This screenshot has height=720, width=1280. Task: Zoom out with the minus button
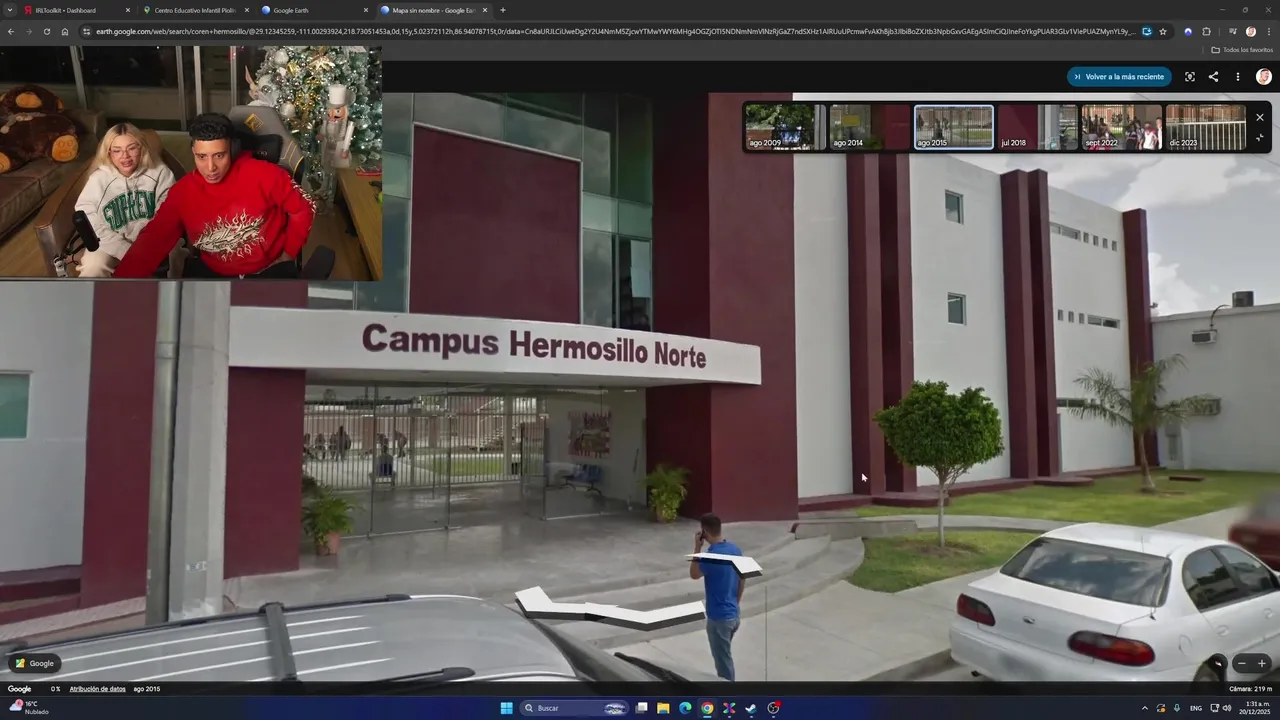click(1242, 663)
